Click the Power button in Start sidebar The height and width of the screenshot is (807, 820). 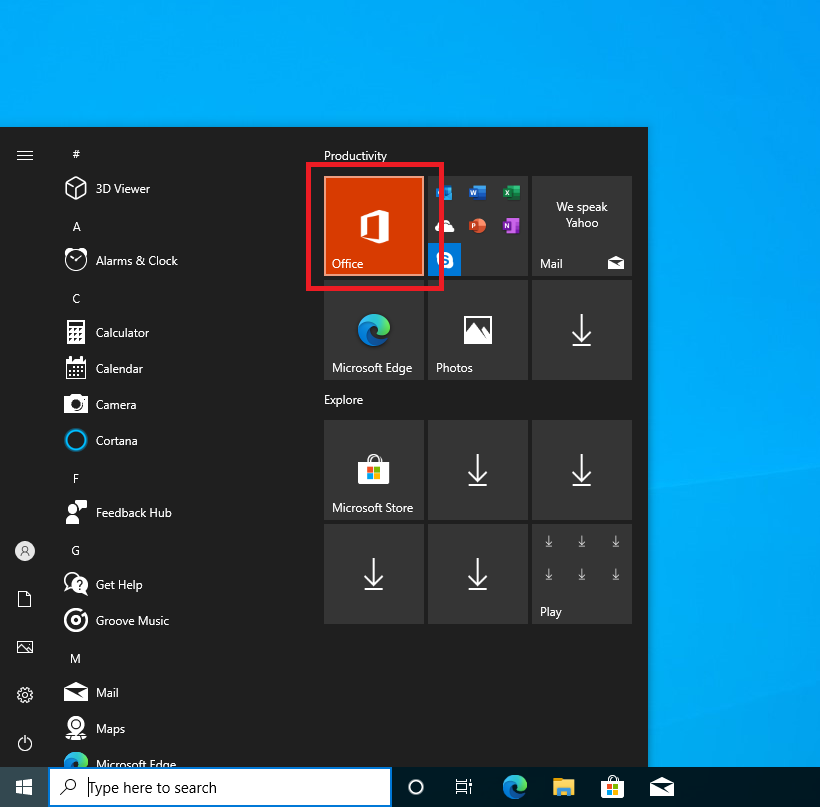pyautogui.click(x=25, y=743)
